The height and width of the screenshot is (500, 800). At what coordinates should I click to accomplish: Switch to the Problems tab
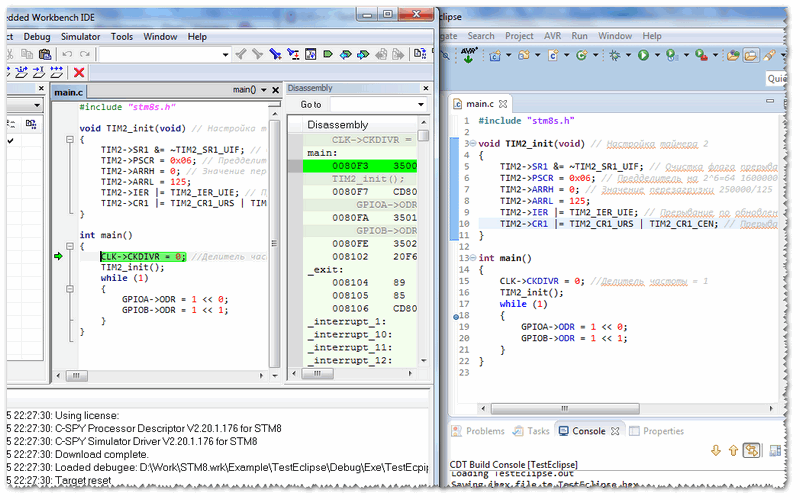(x=485, y=431)
